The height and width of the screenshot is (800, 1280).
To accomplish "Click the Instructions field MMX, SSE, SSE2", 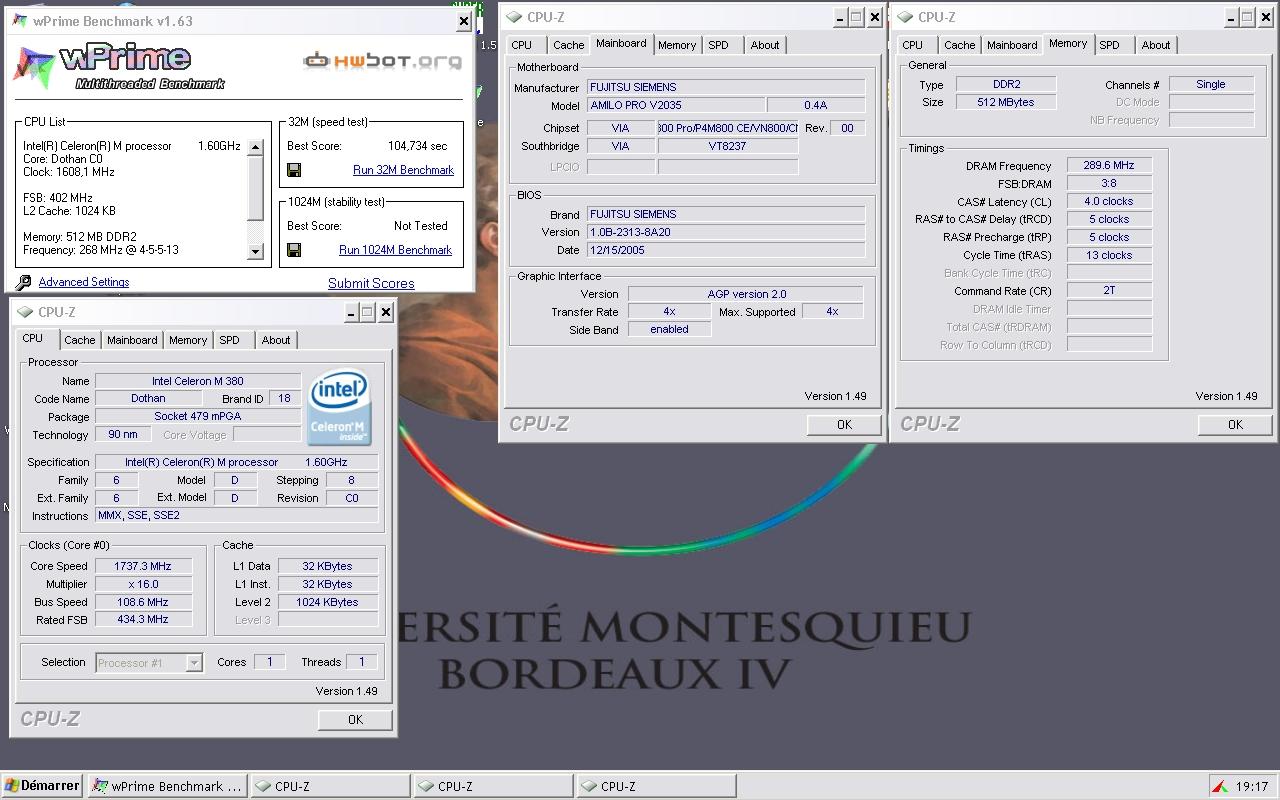I will 237,516.
